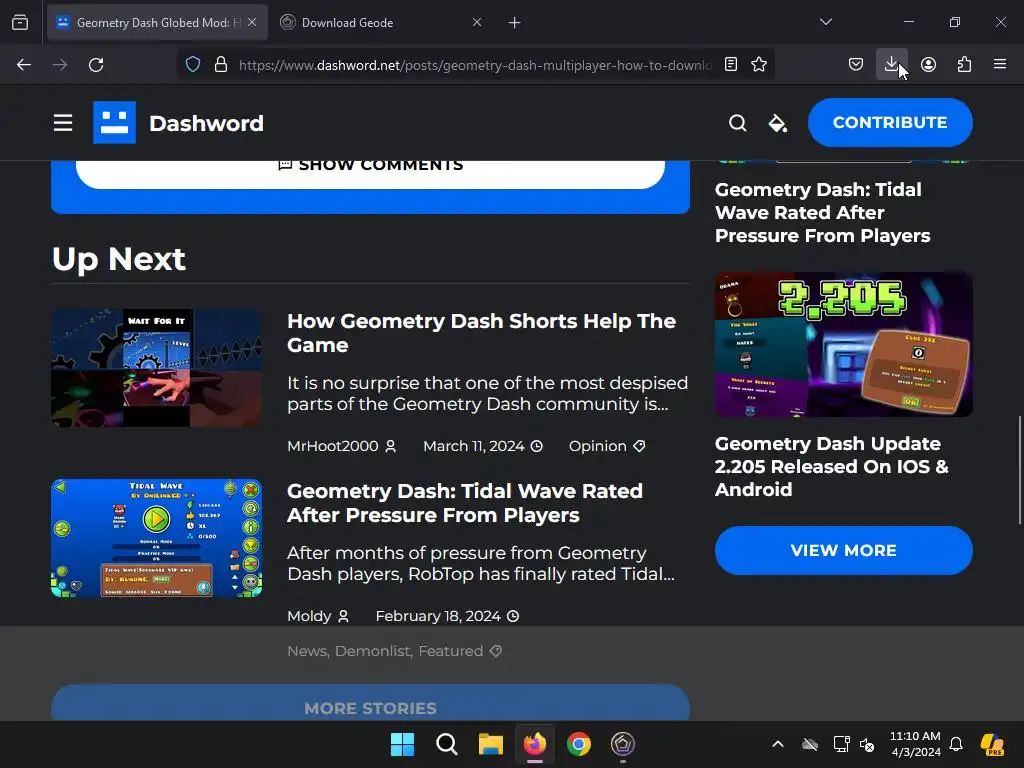Screen dimensions: 1024x768
Task: Open Tidal Wave Rated article in Up Next
Action: click(x=464, y=503)
